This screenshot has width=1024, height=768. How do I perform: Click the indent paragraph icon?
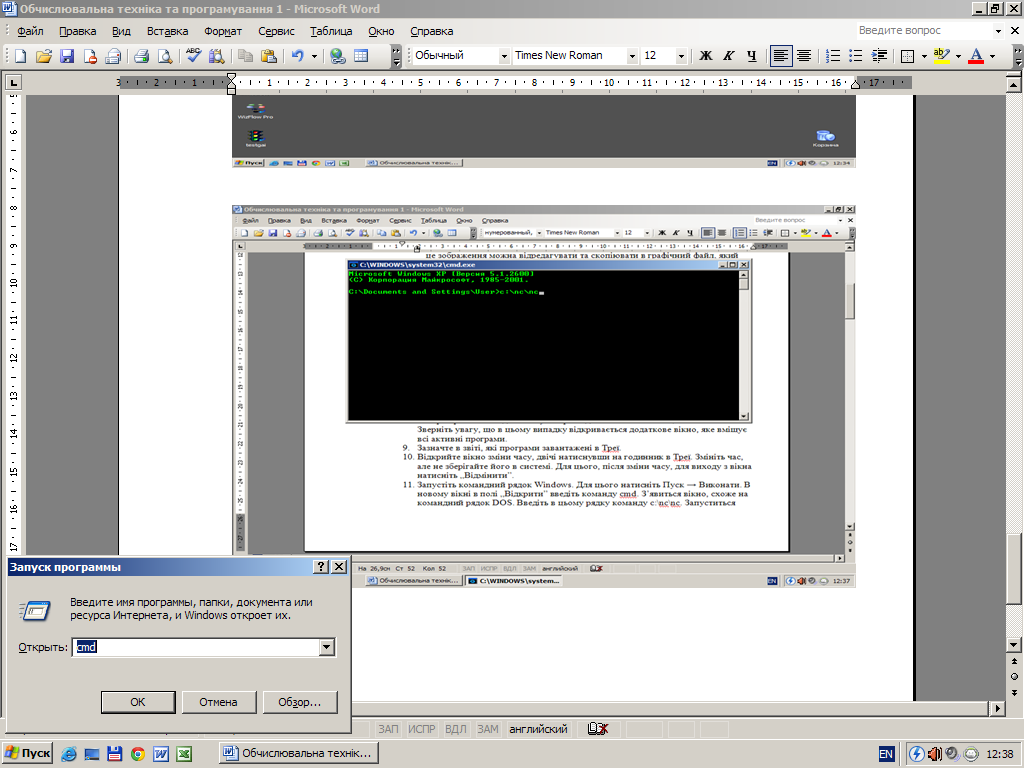[x=880, y=56]
